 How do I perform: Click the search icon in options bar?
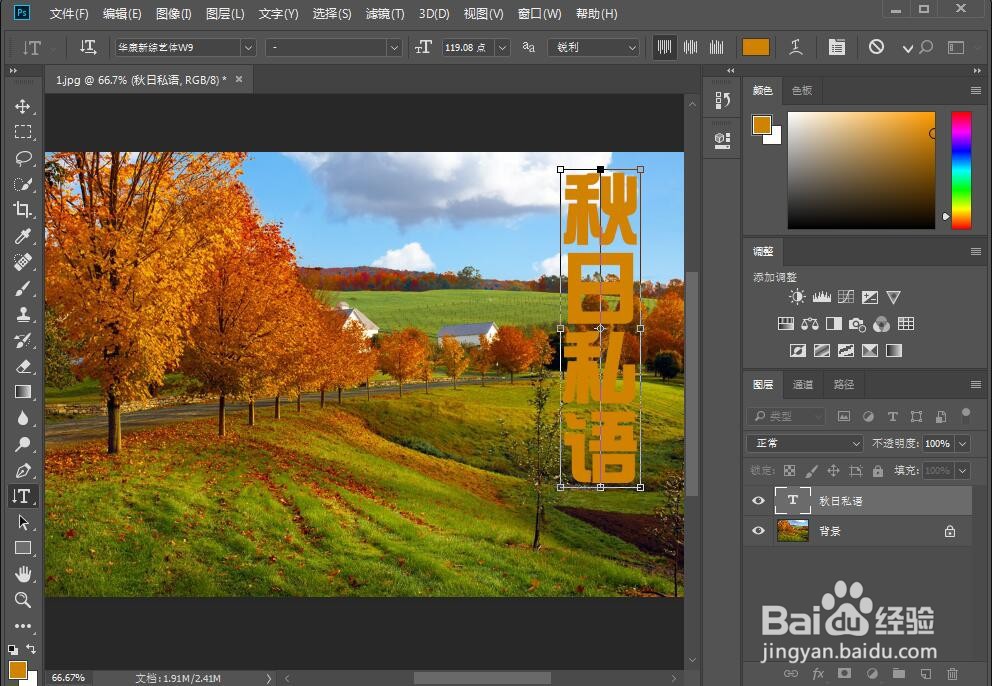click(926, 47)
